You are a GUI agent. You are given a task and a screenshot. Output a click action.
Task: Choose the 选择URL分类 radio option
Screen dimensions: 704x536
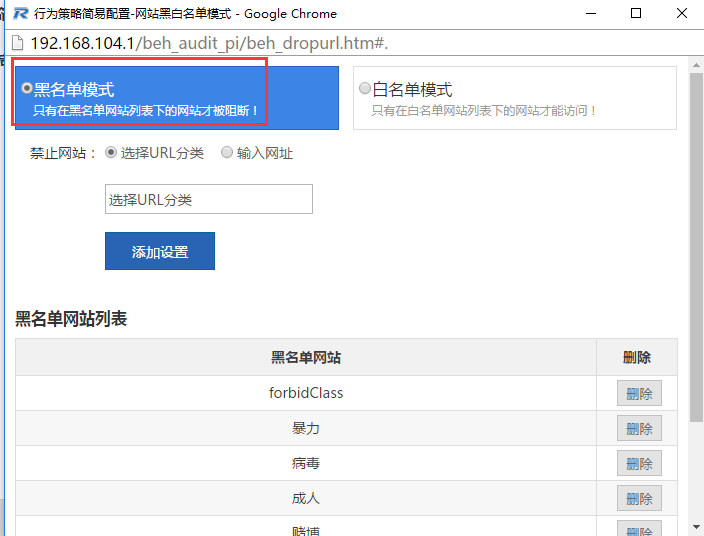111,153
